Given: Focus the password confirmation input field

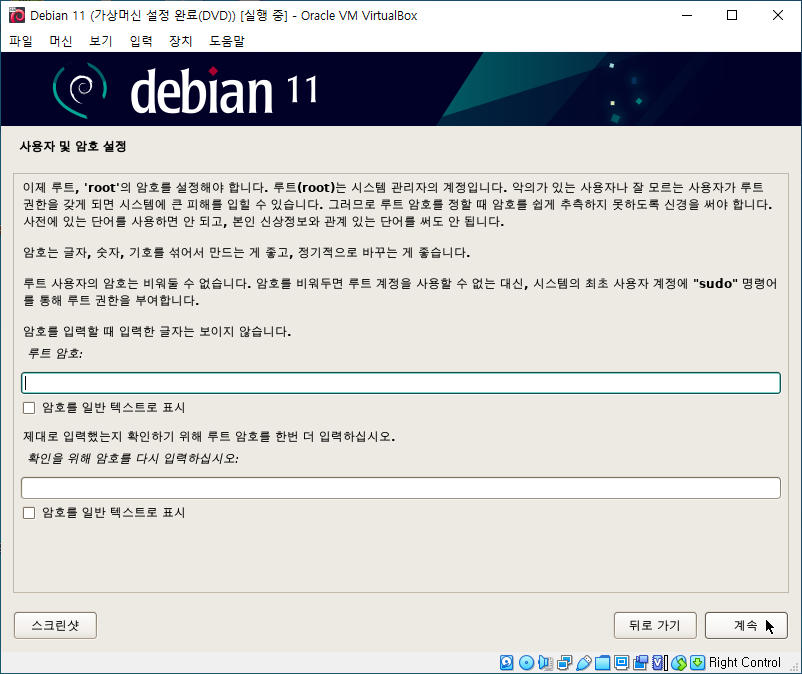Looking at the screenshot, I should click(401, 488).
